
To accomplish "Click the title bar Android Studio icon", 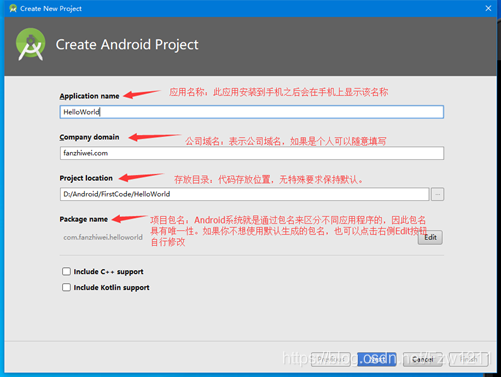I will click(x=13, y=8).
